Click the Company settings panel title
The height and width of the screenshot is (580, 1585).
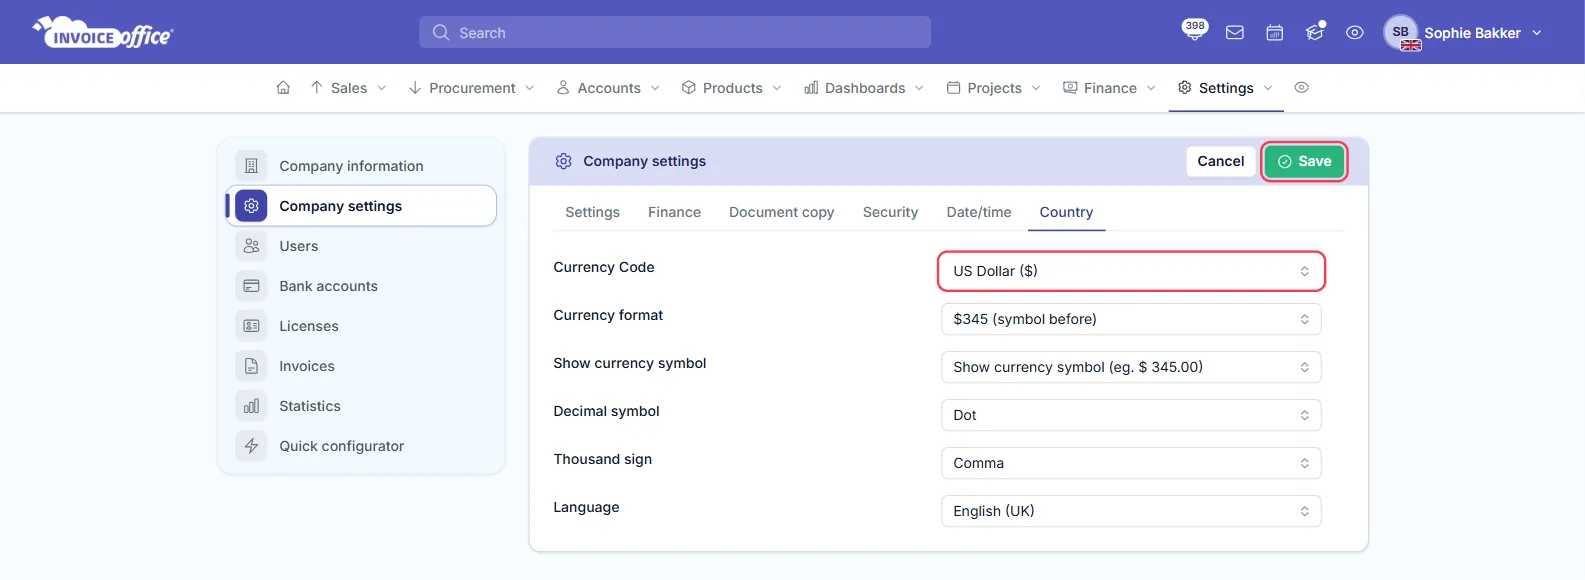[x=644, y=161]
